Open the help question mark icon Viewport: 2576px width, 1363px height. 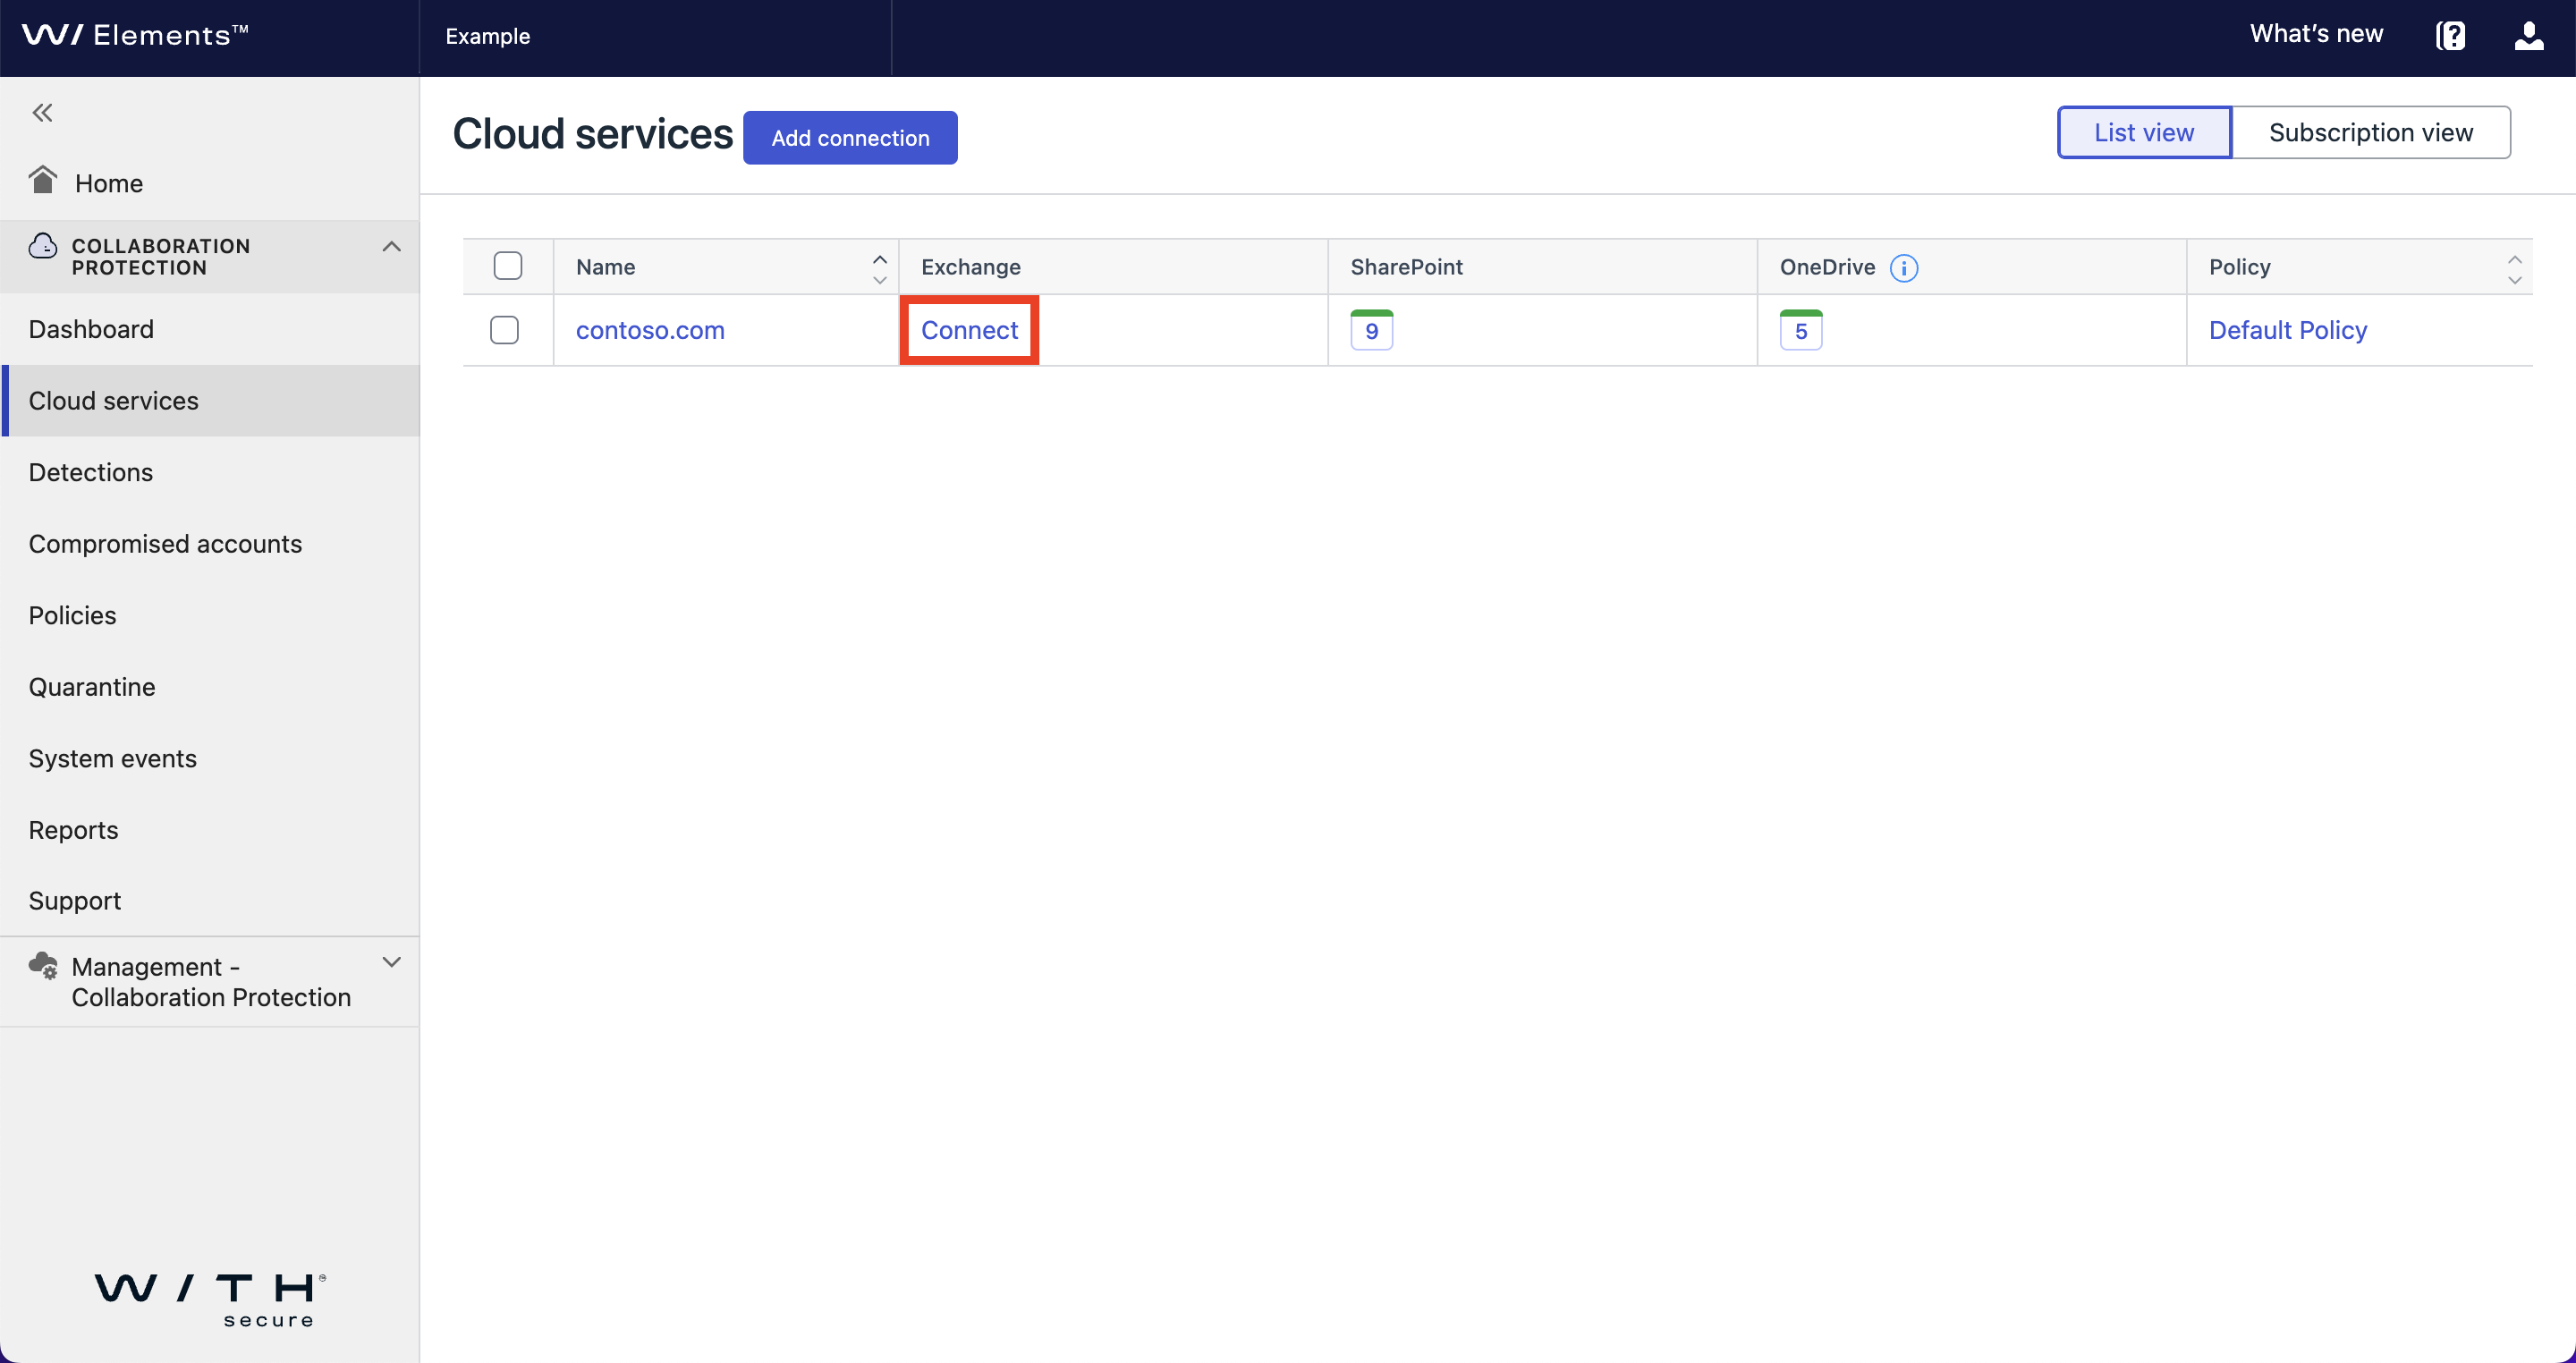(x=2450, y=35)
